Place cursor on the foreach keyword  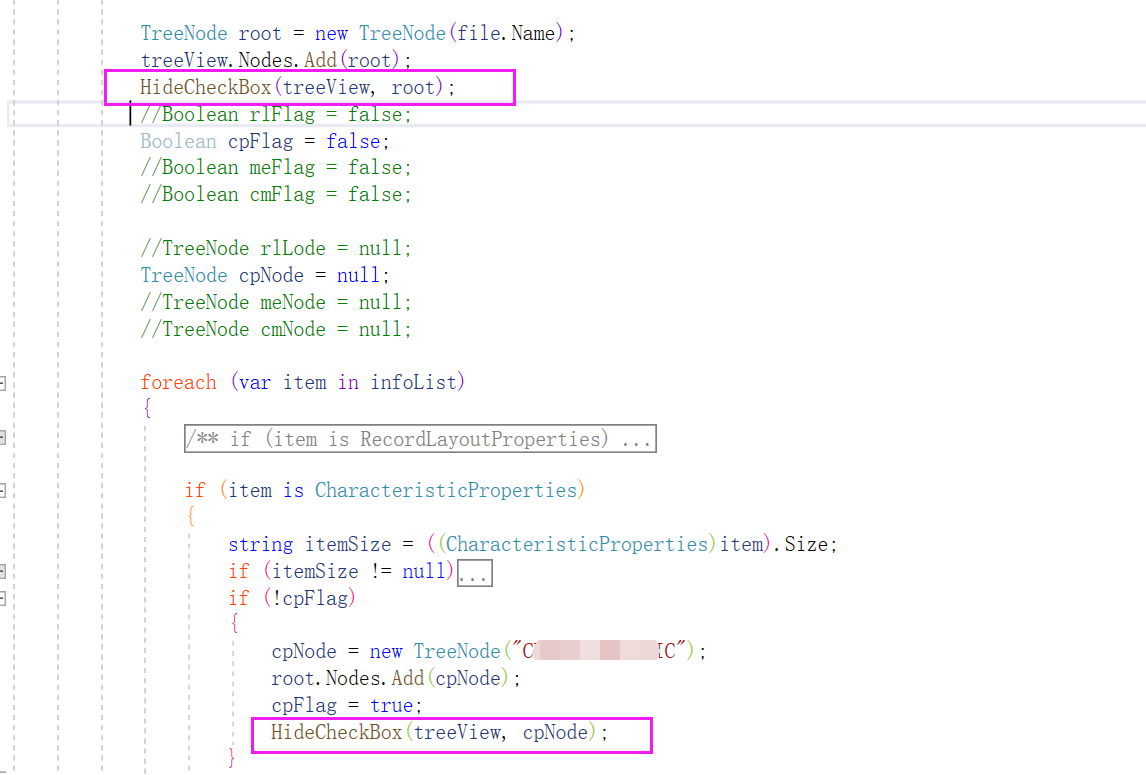[179, 382]
